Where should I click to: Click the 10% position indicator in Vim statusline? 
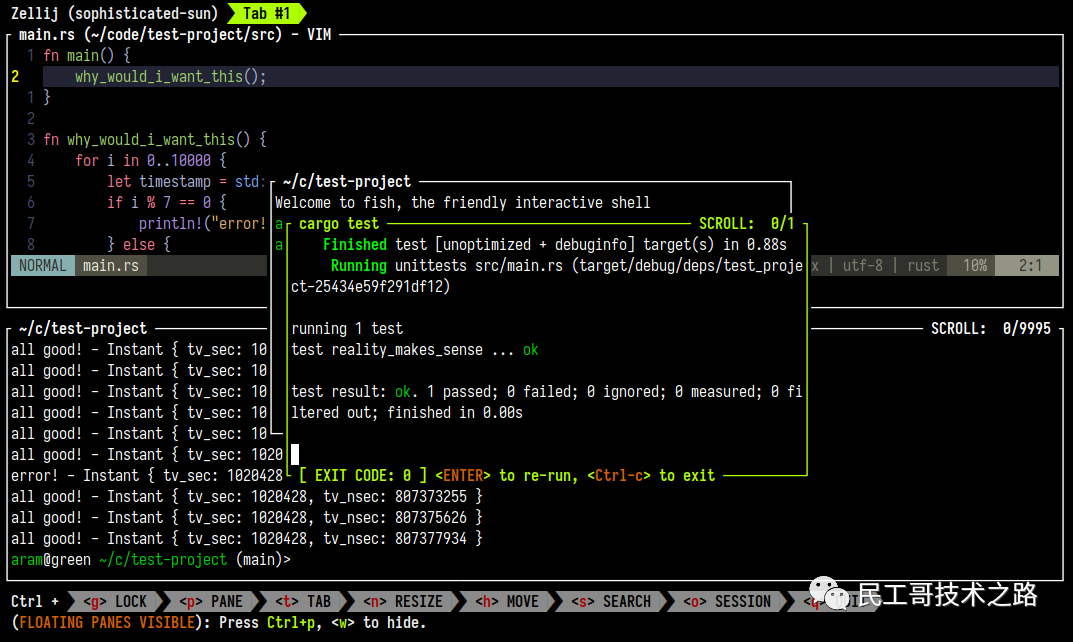point(974,266)
